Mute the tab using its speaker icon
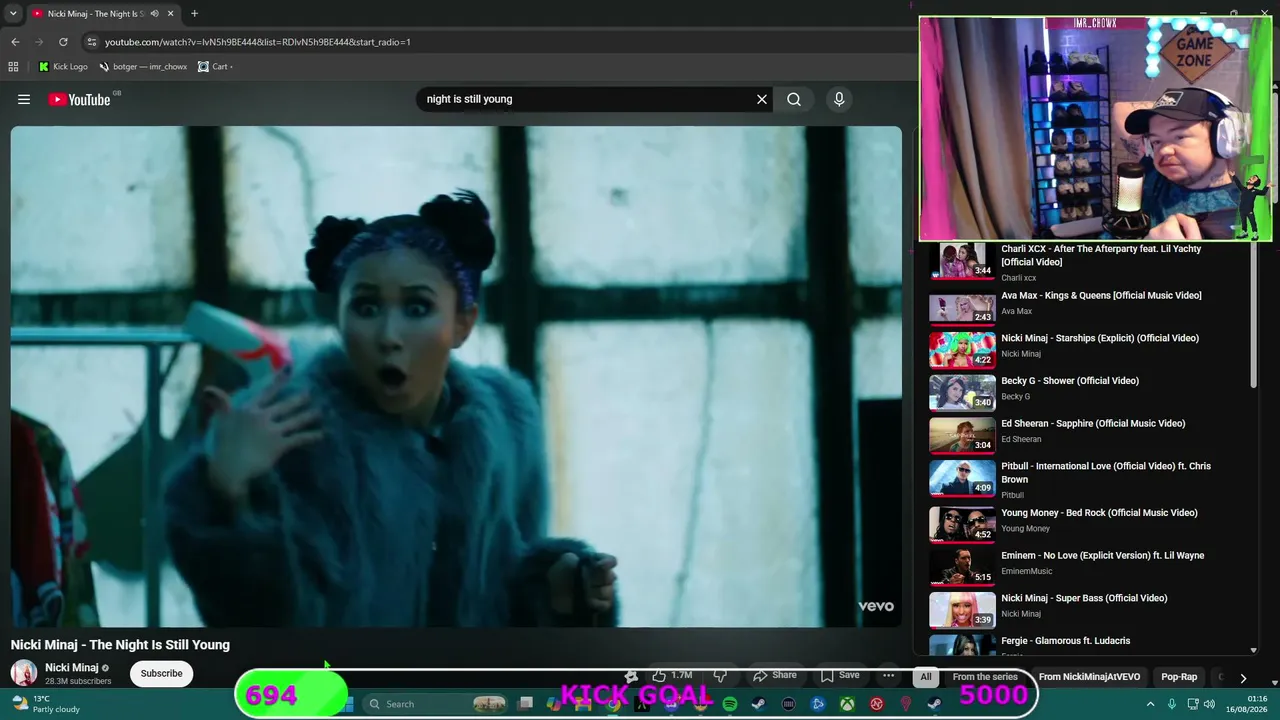Viewport: 1280px width, 720px height. tap(154, 14)
